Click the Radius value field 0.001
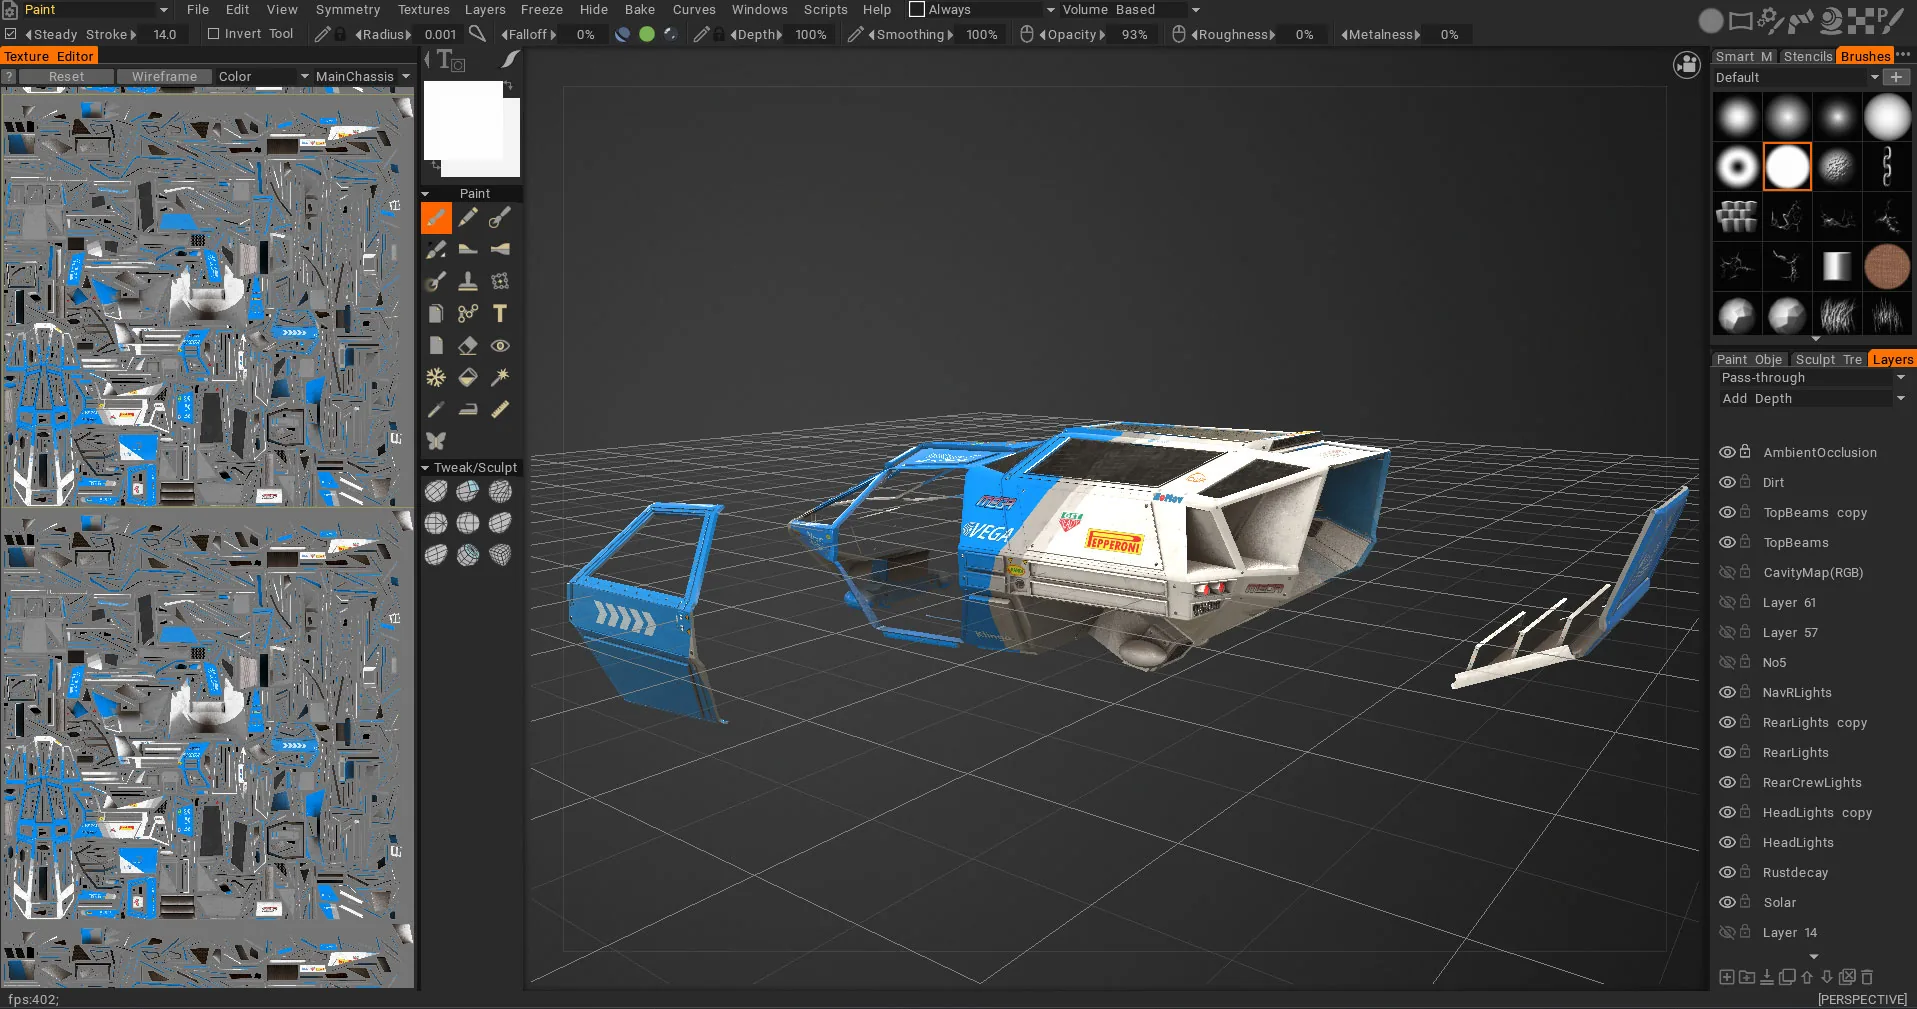1917x1009 pixels. pyautogui.click(x=440, y=34)
